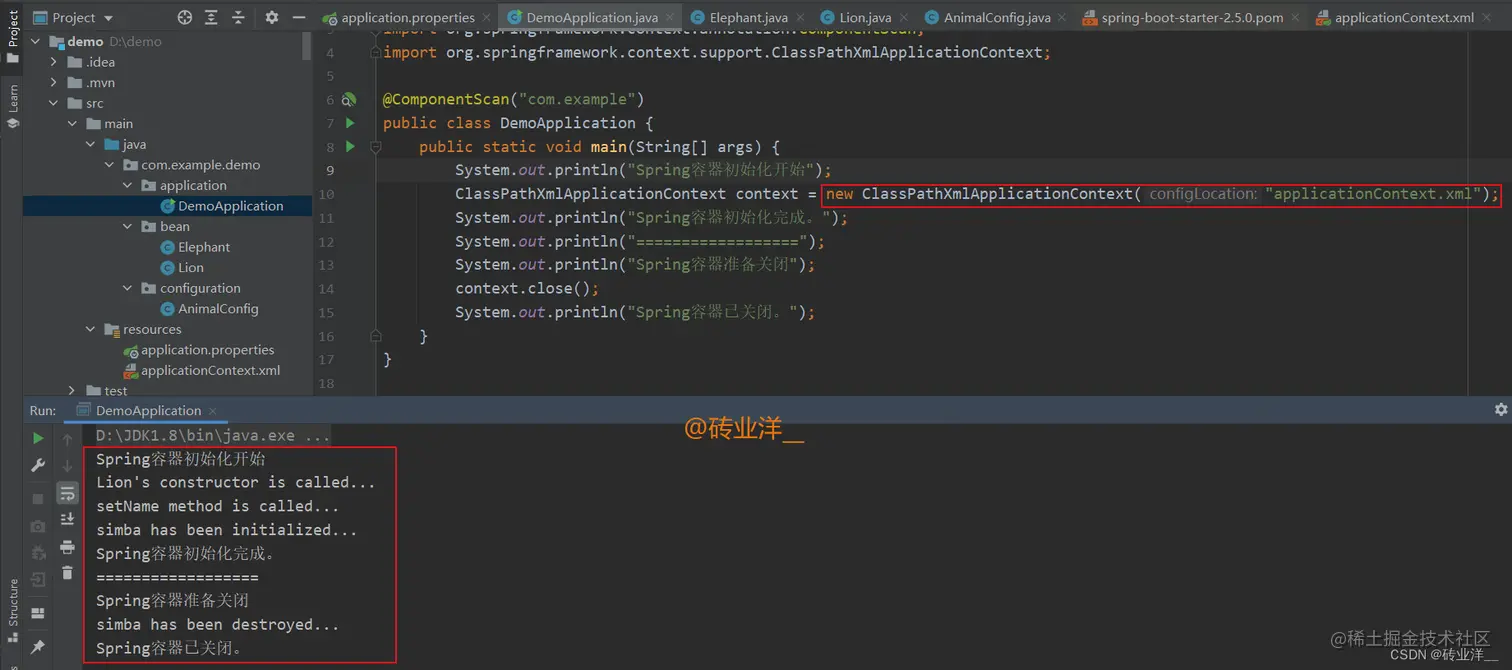Hide the Project panel with minus icon

[x=300, y=17]
